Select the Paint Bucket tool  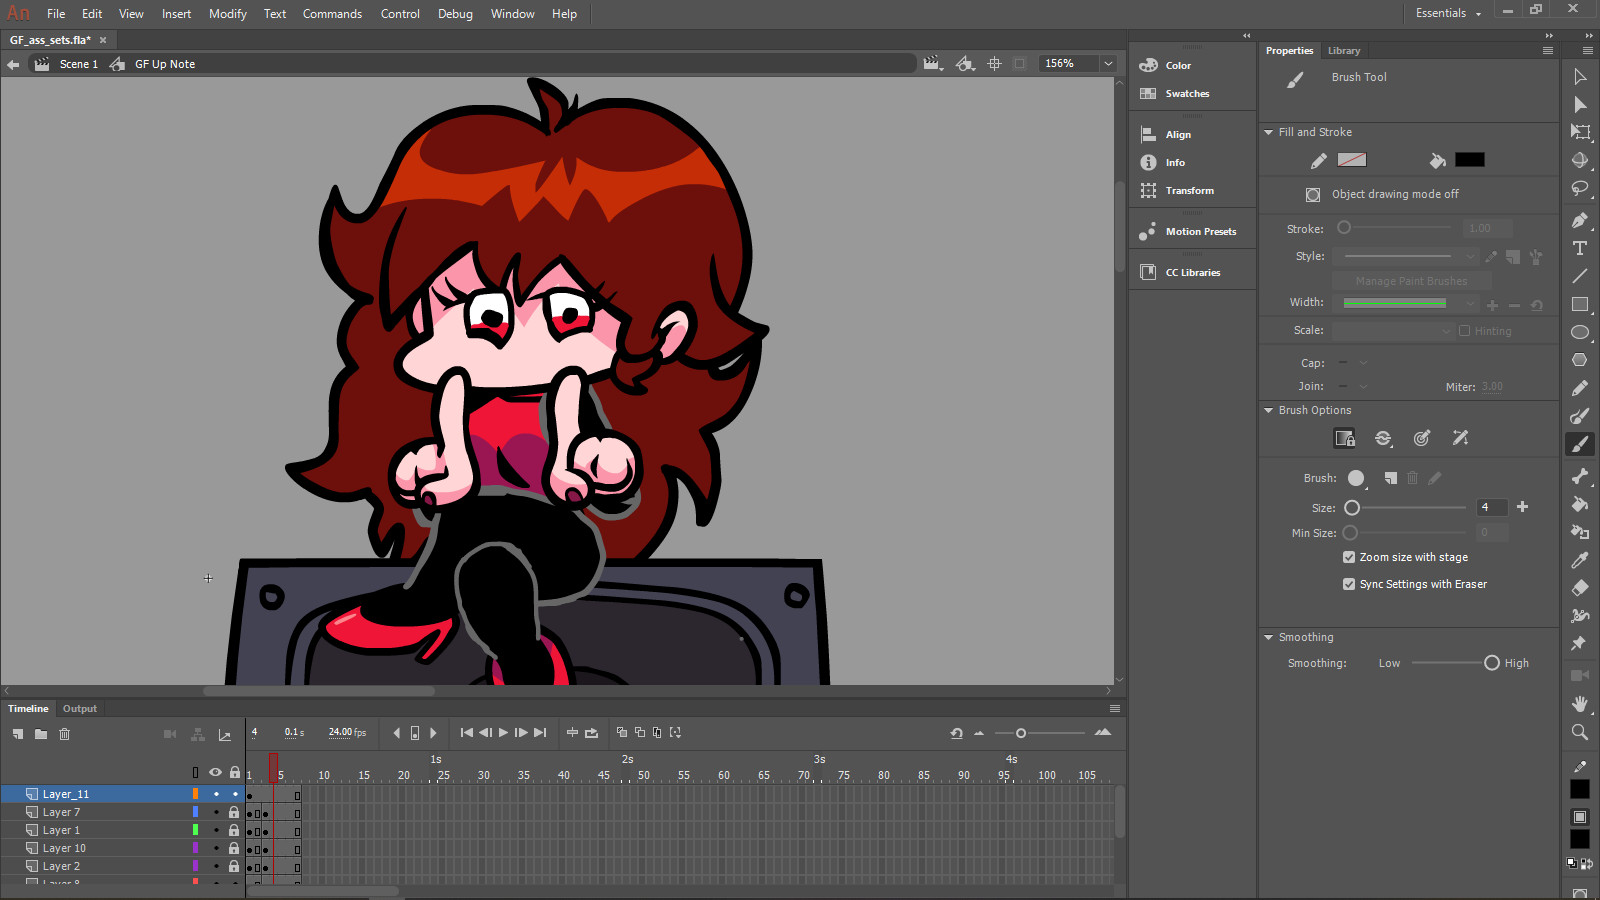coord(1580,504)
